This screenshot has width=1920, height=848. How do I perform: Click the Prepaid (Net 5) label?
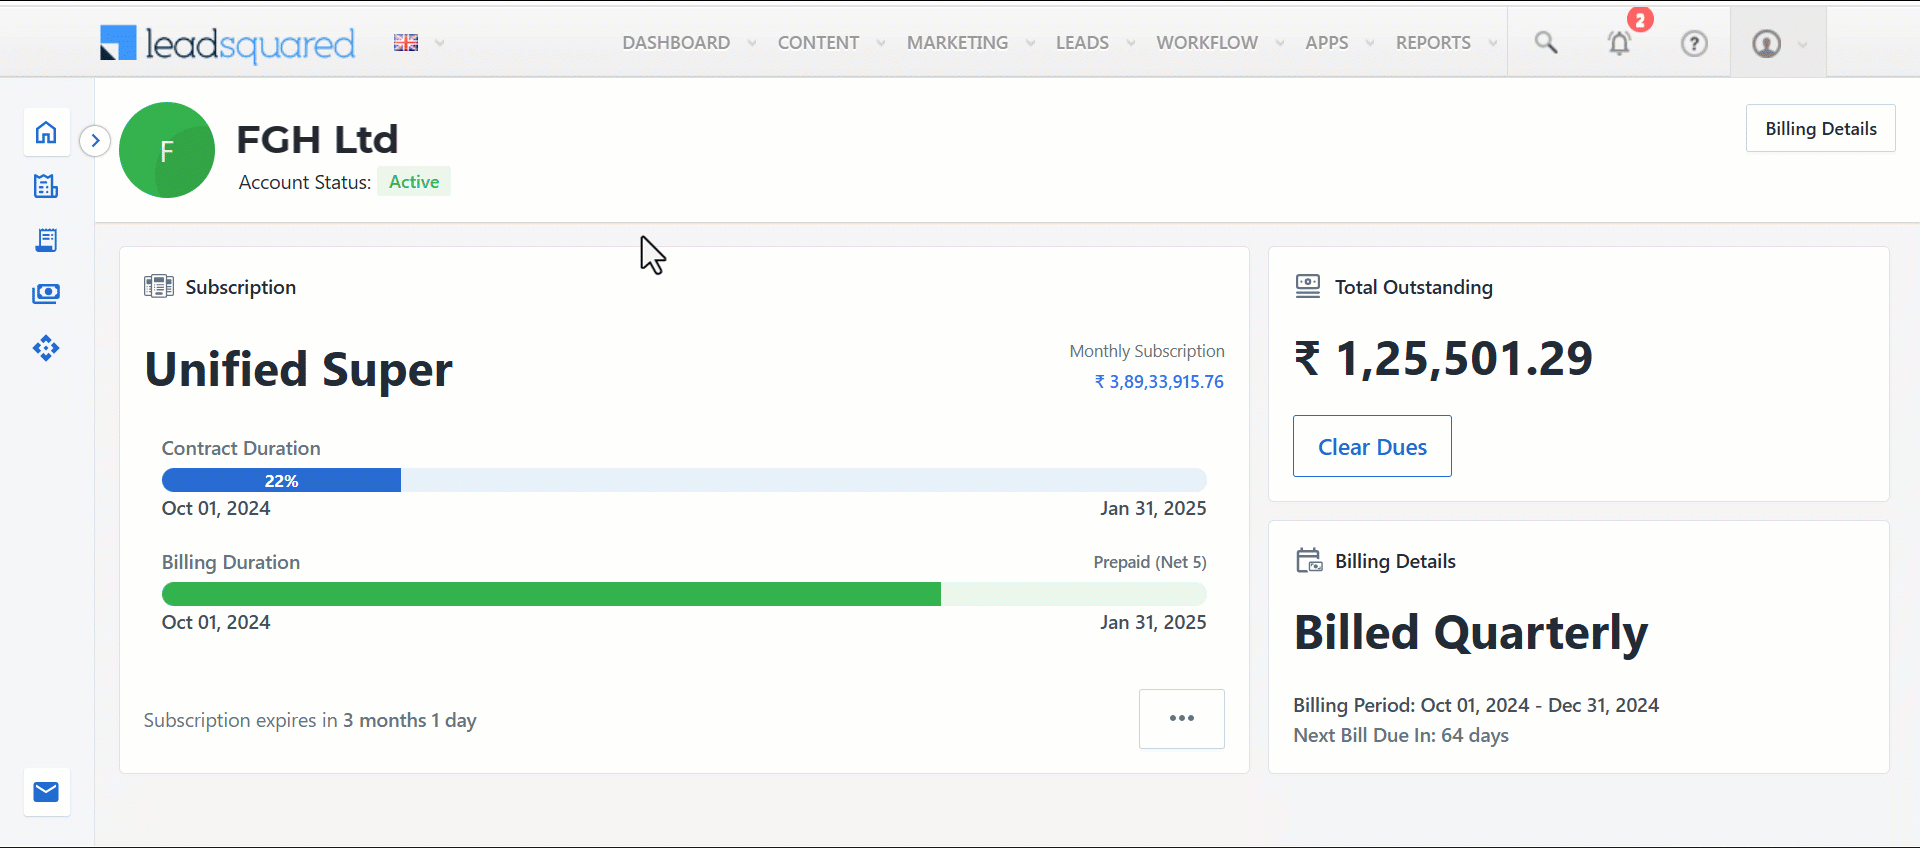(x=1150, y=562)
